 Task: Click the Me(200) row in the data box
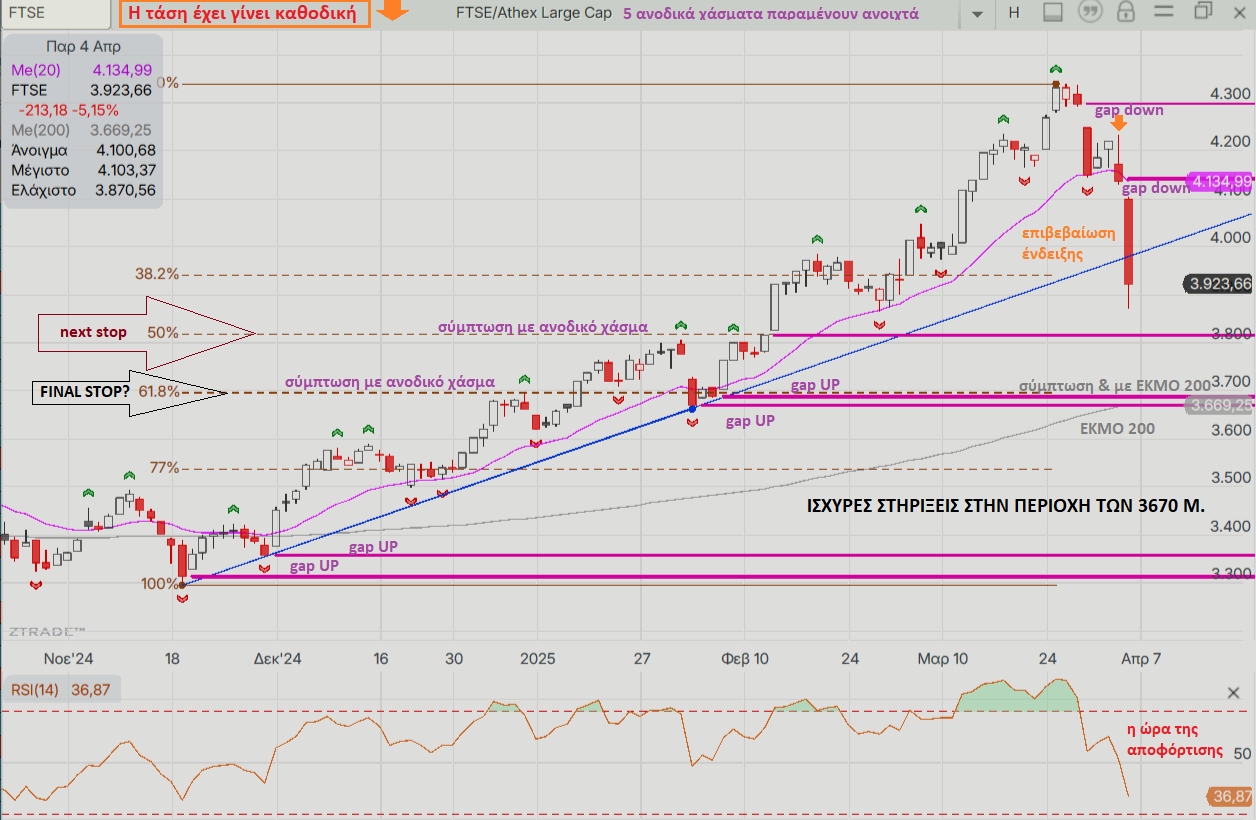[x=81, y=130]
